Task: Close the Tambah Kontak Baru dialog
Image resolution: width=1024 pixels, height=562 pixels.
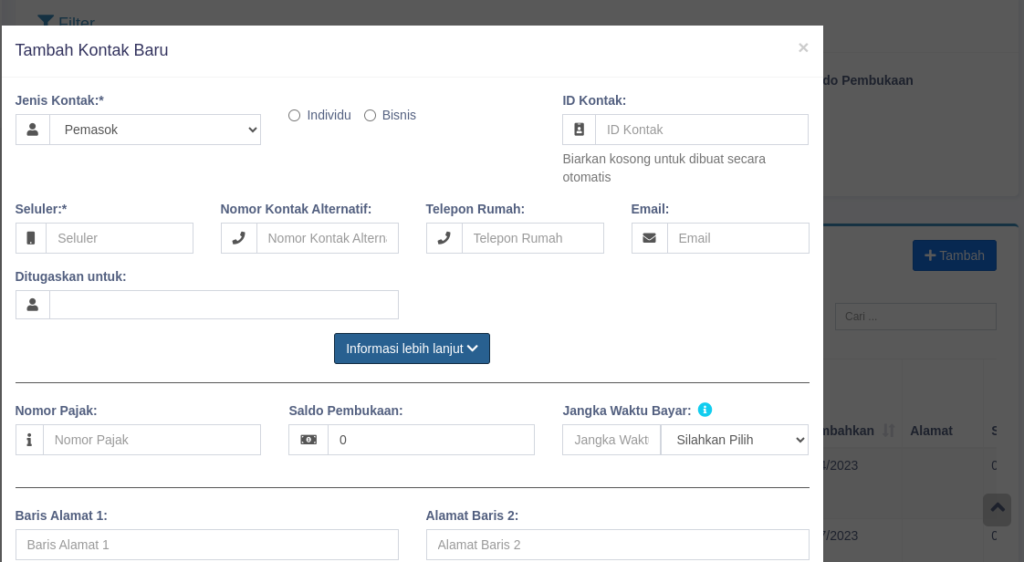Action: (x=803, y=47)
